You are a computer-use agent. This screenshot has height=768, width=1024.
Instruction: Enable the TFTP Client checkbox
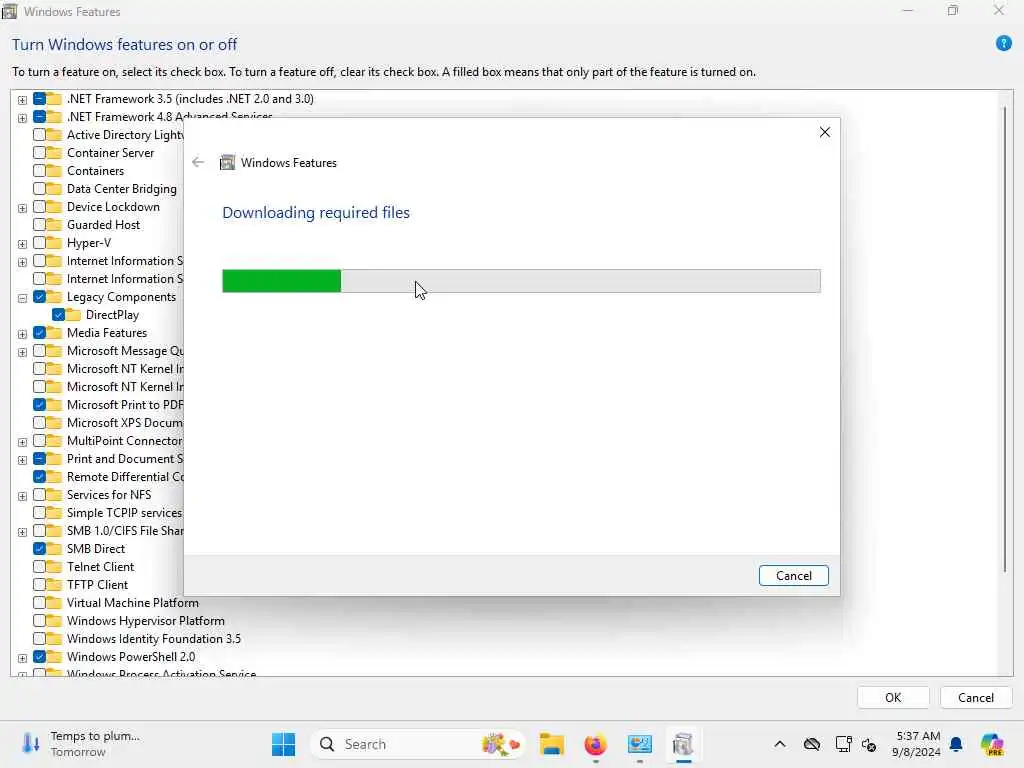click(39, 584)
